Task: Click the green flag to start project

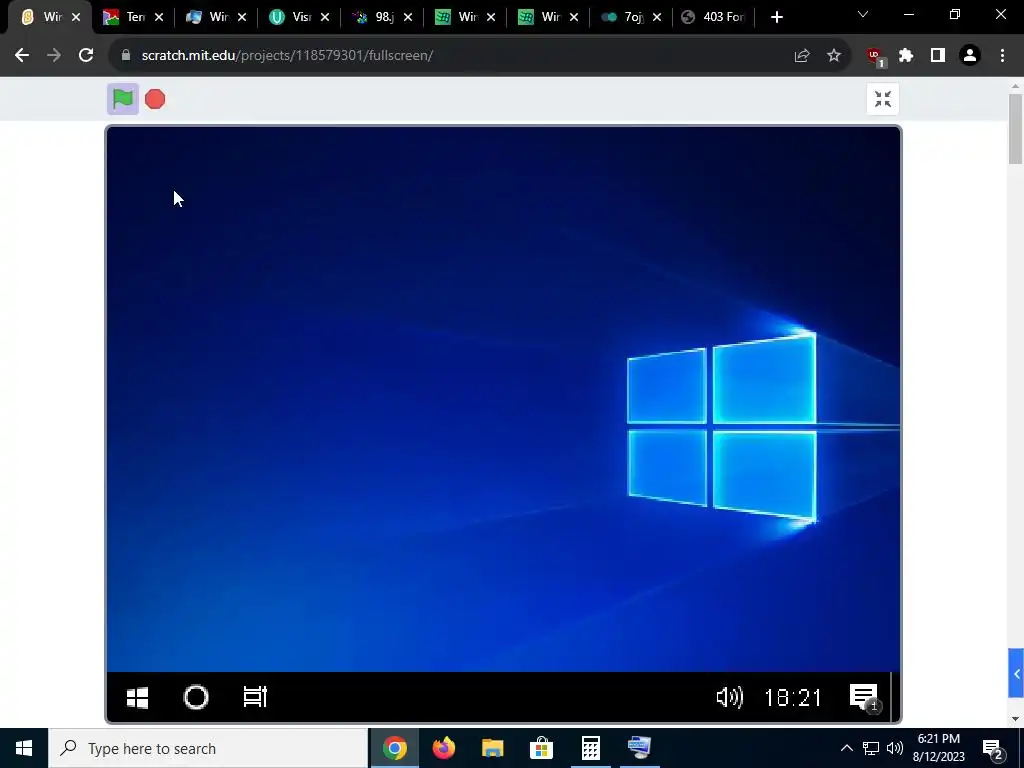Action: pos(123,99)
